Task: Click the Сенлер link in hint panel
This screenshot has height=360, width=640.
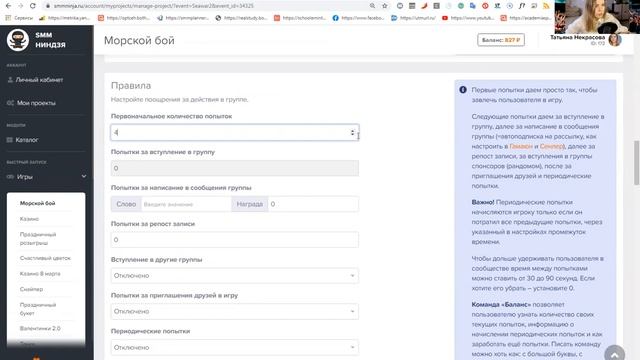Action: tap(551, 146)
